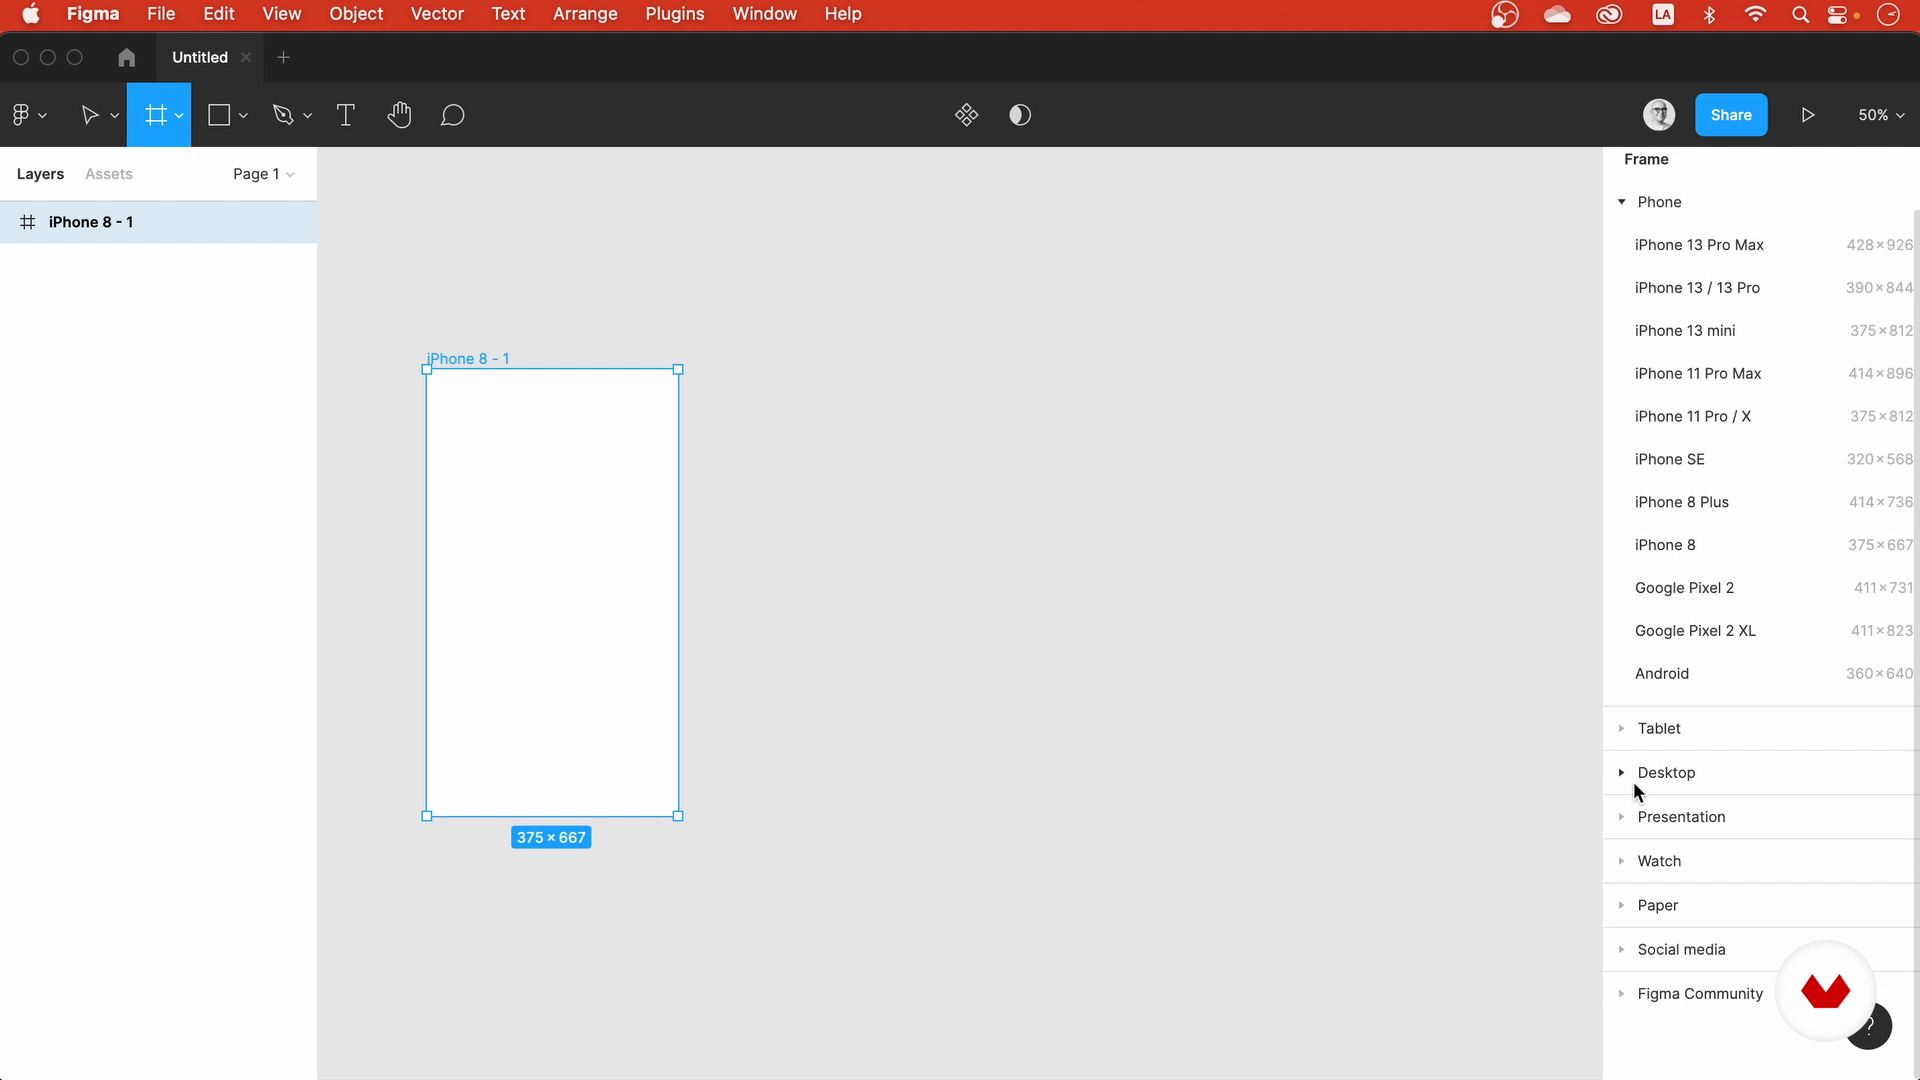Expand the Desktop frame presets

tap(1621, 773)
